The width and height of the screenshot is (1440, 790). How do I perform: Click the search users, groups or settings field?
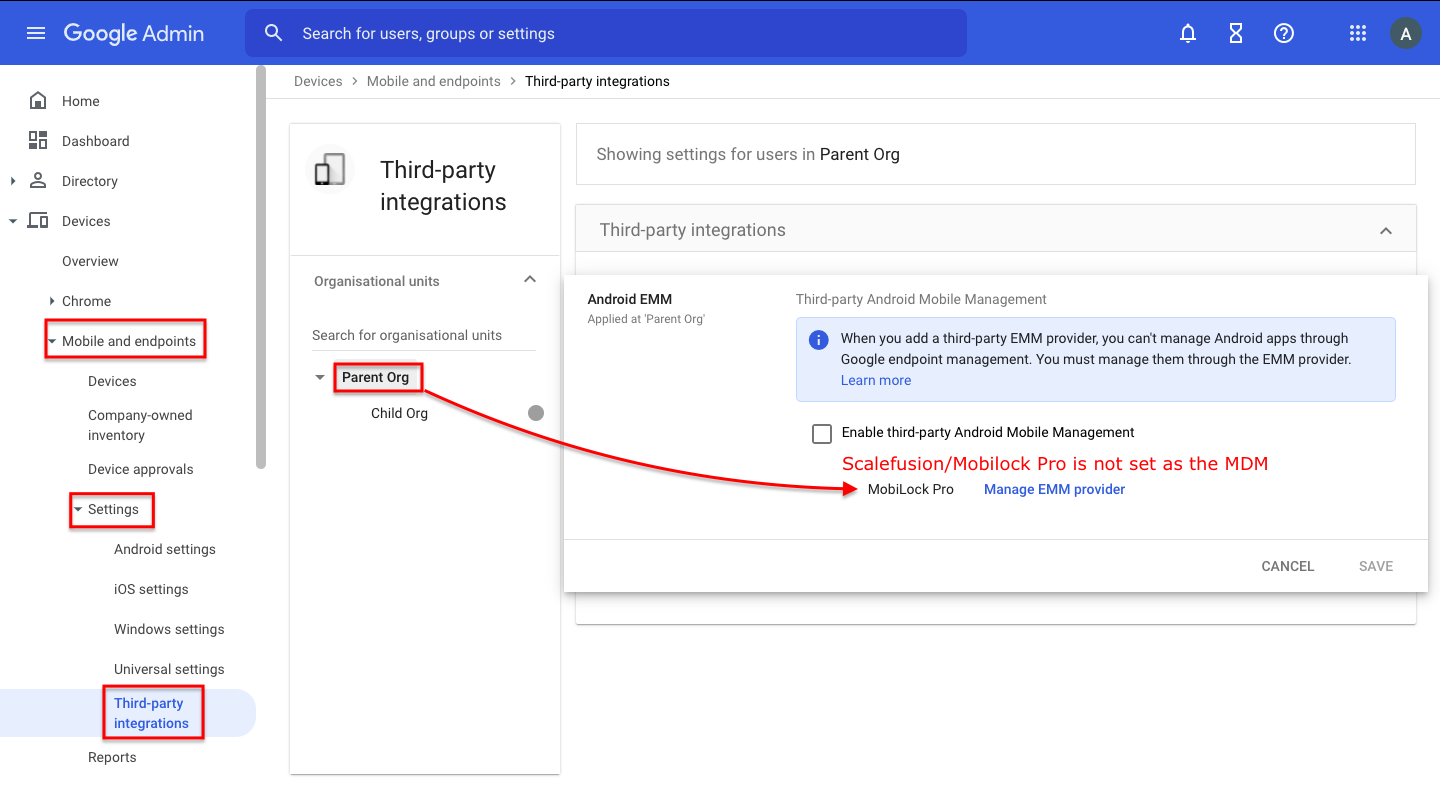pyautogui.click(x=606, y=33)
